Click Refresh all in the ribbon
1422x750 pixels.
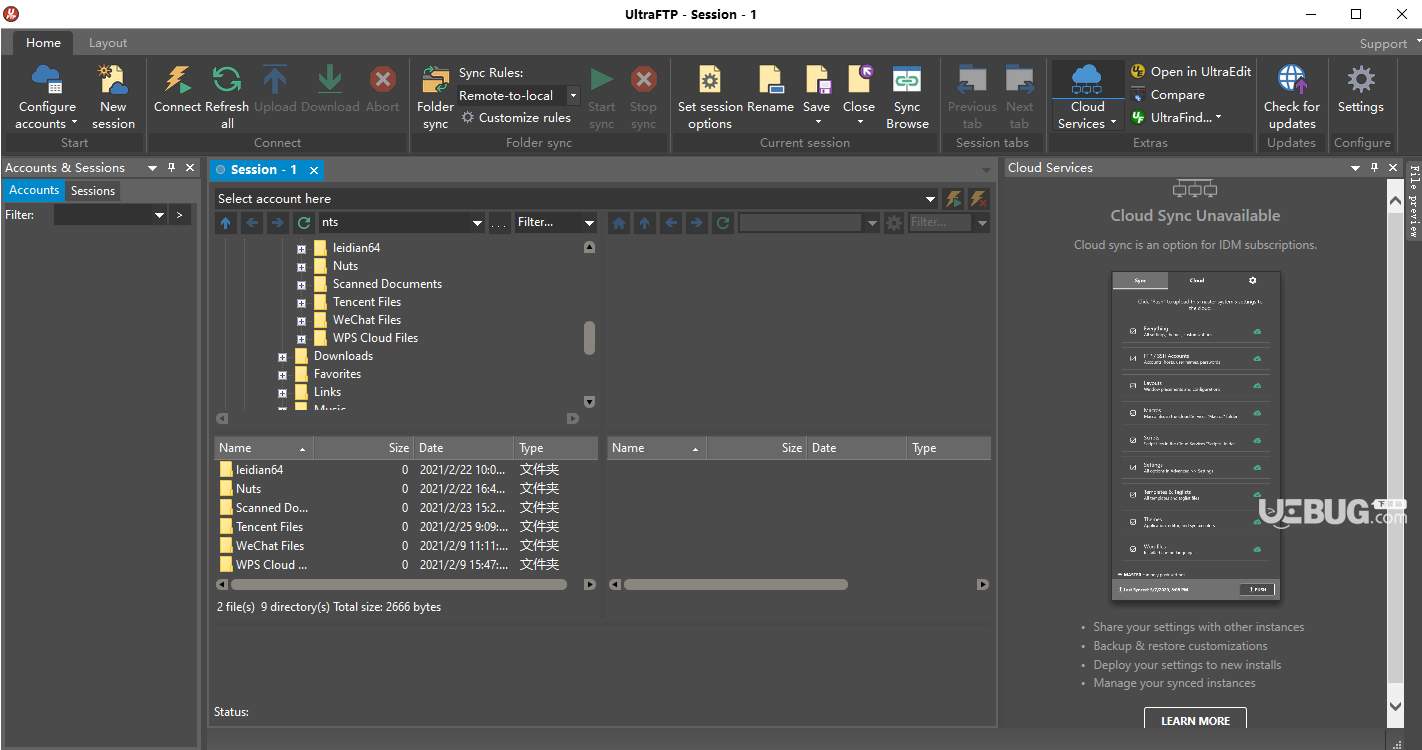pyautogui.click(x=227, y=97)
